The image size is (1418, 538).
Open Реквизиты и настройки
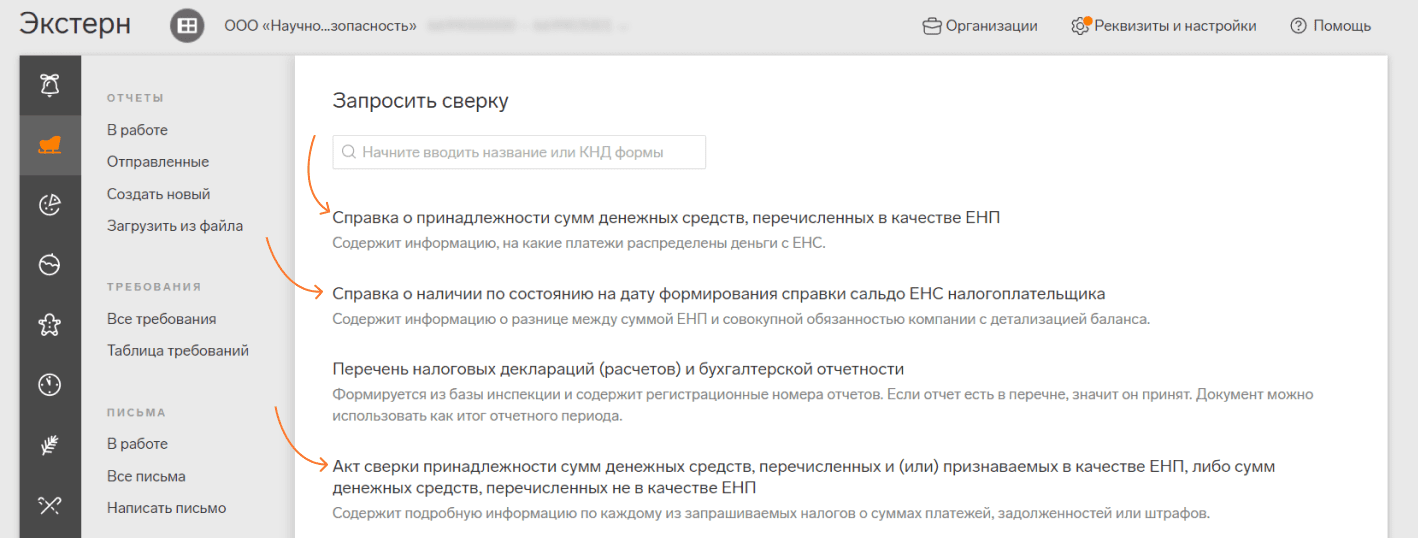pyautogui.click(x=1163, y=26)
